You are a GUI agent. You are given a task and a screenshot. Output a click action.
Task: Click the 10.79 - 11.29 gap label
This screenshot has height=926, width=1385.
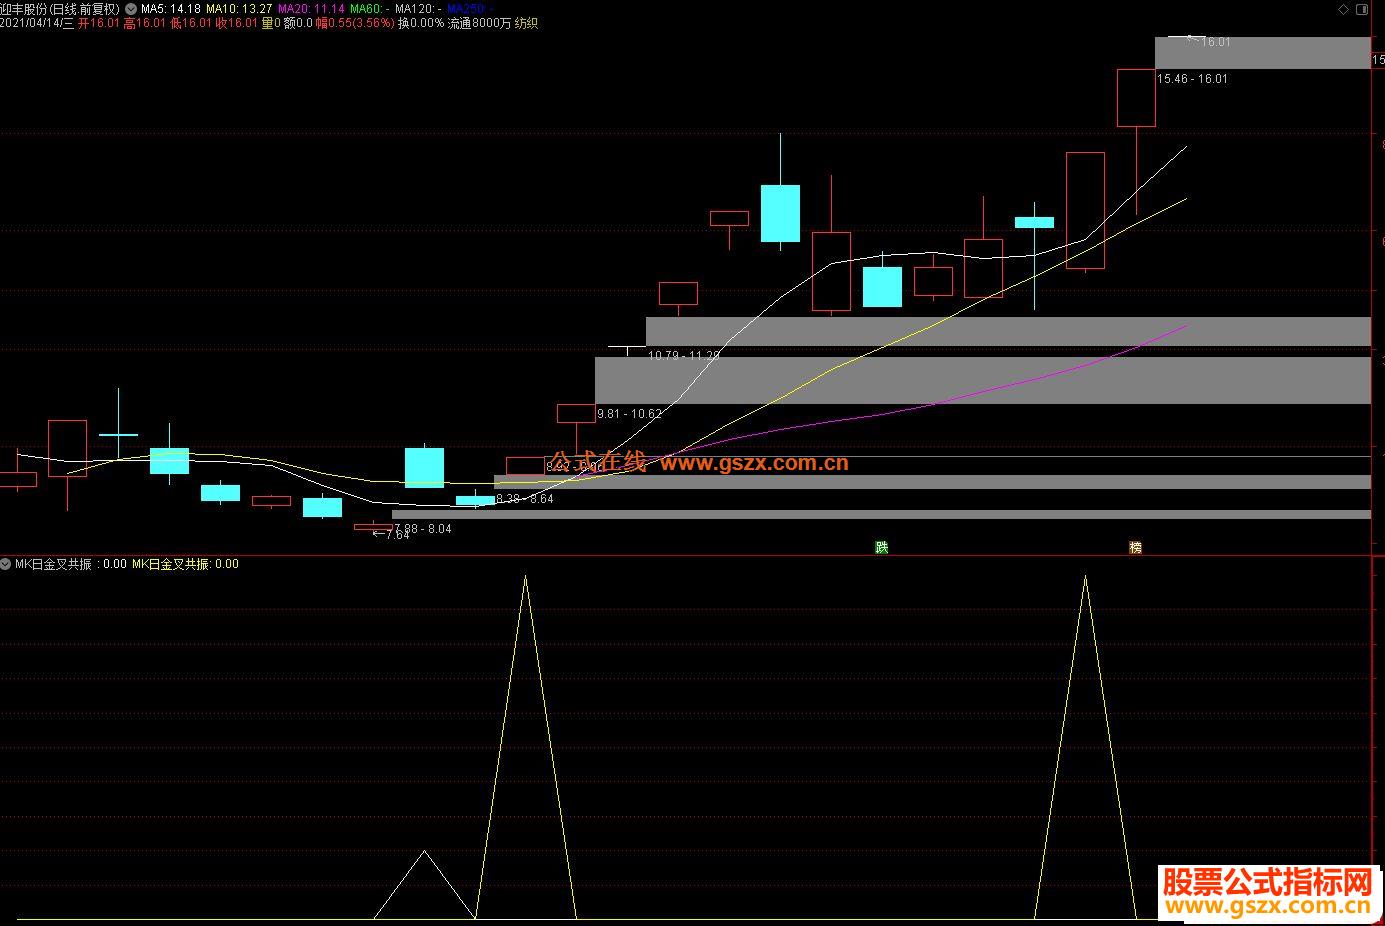pos(684,355)
